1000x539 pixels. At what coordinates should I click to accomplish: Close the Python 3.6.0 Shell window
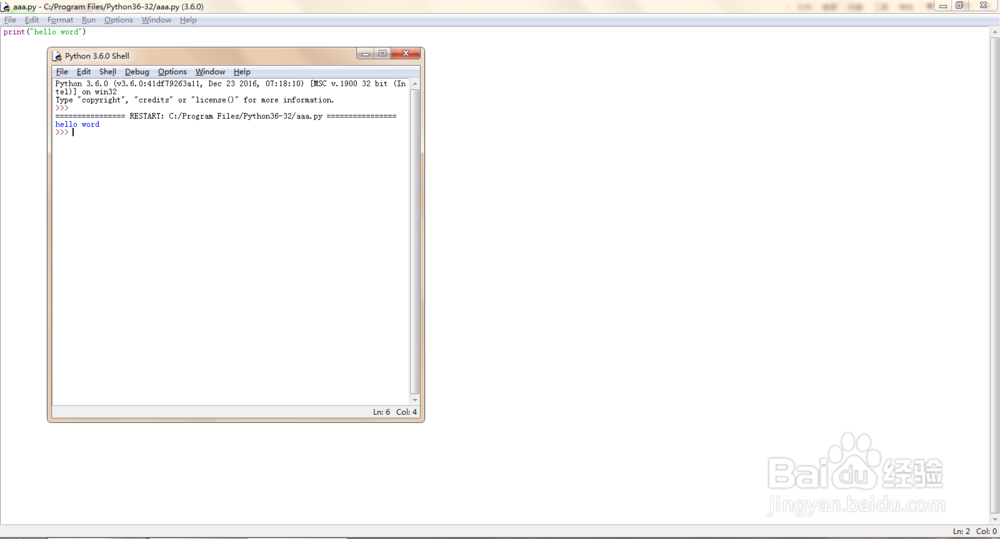[x=405, y=54]
